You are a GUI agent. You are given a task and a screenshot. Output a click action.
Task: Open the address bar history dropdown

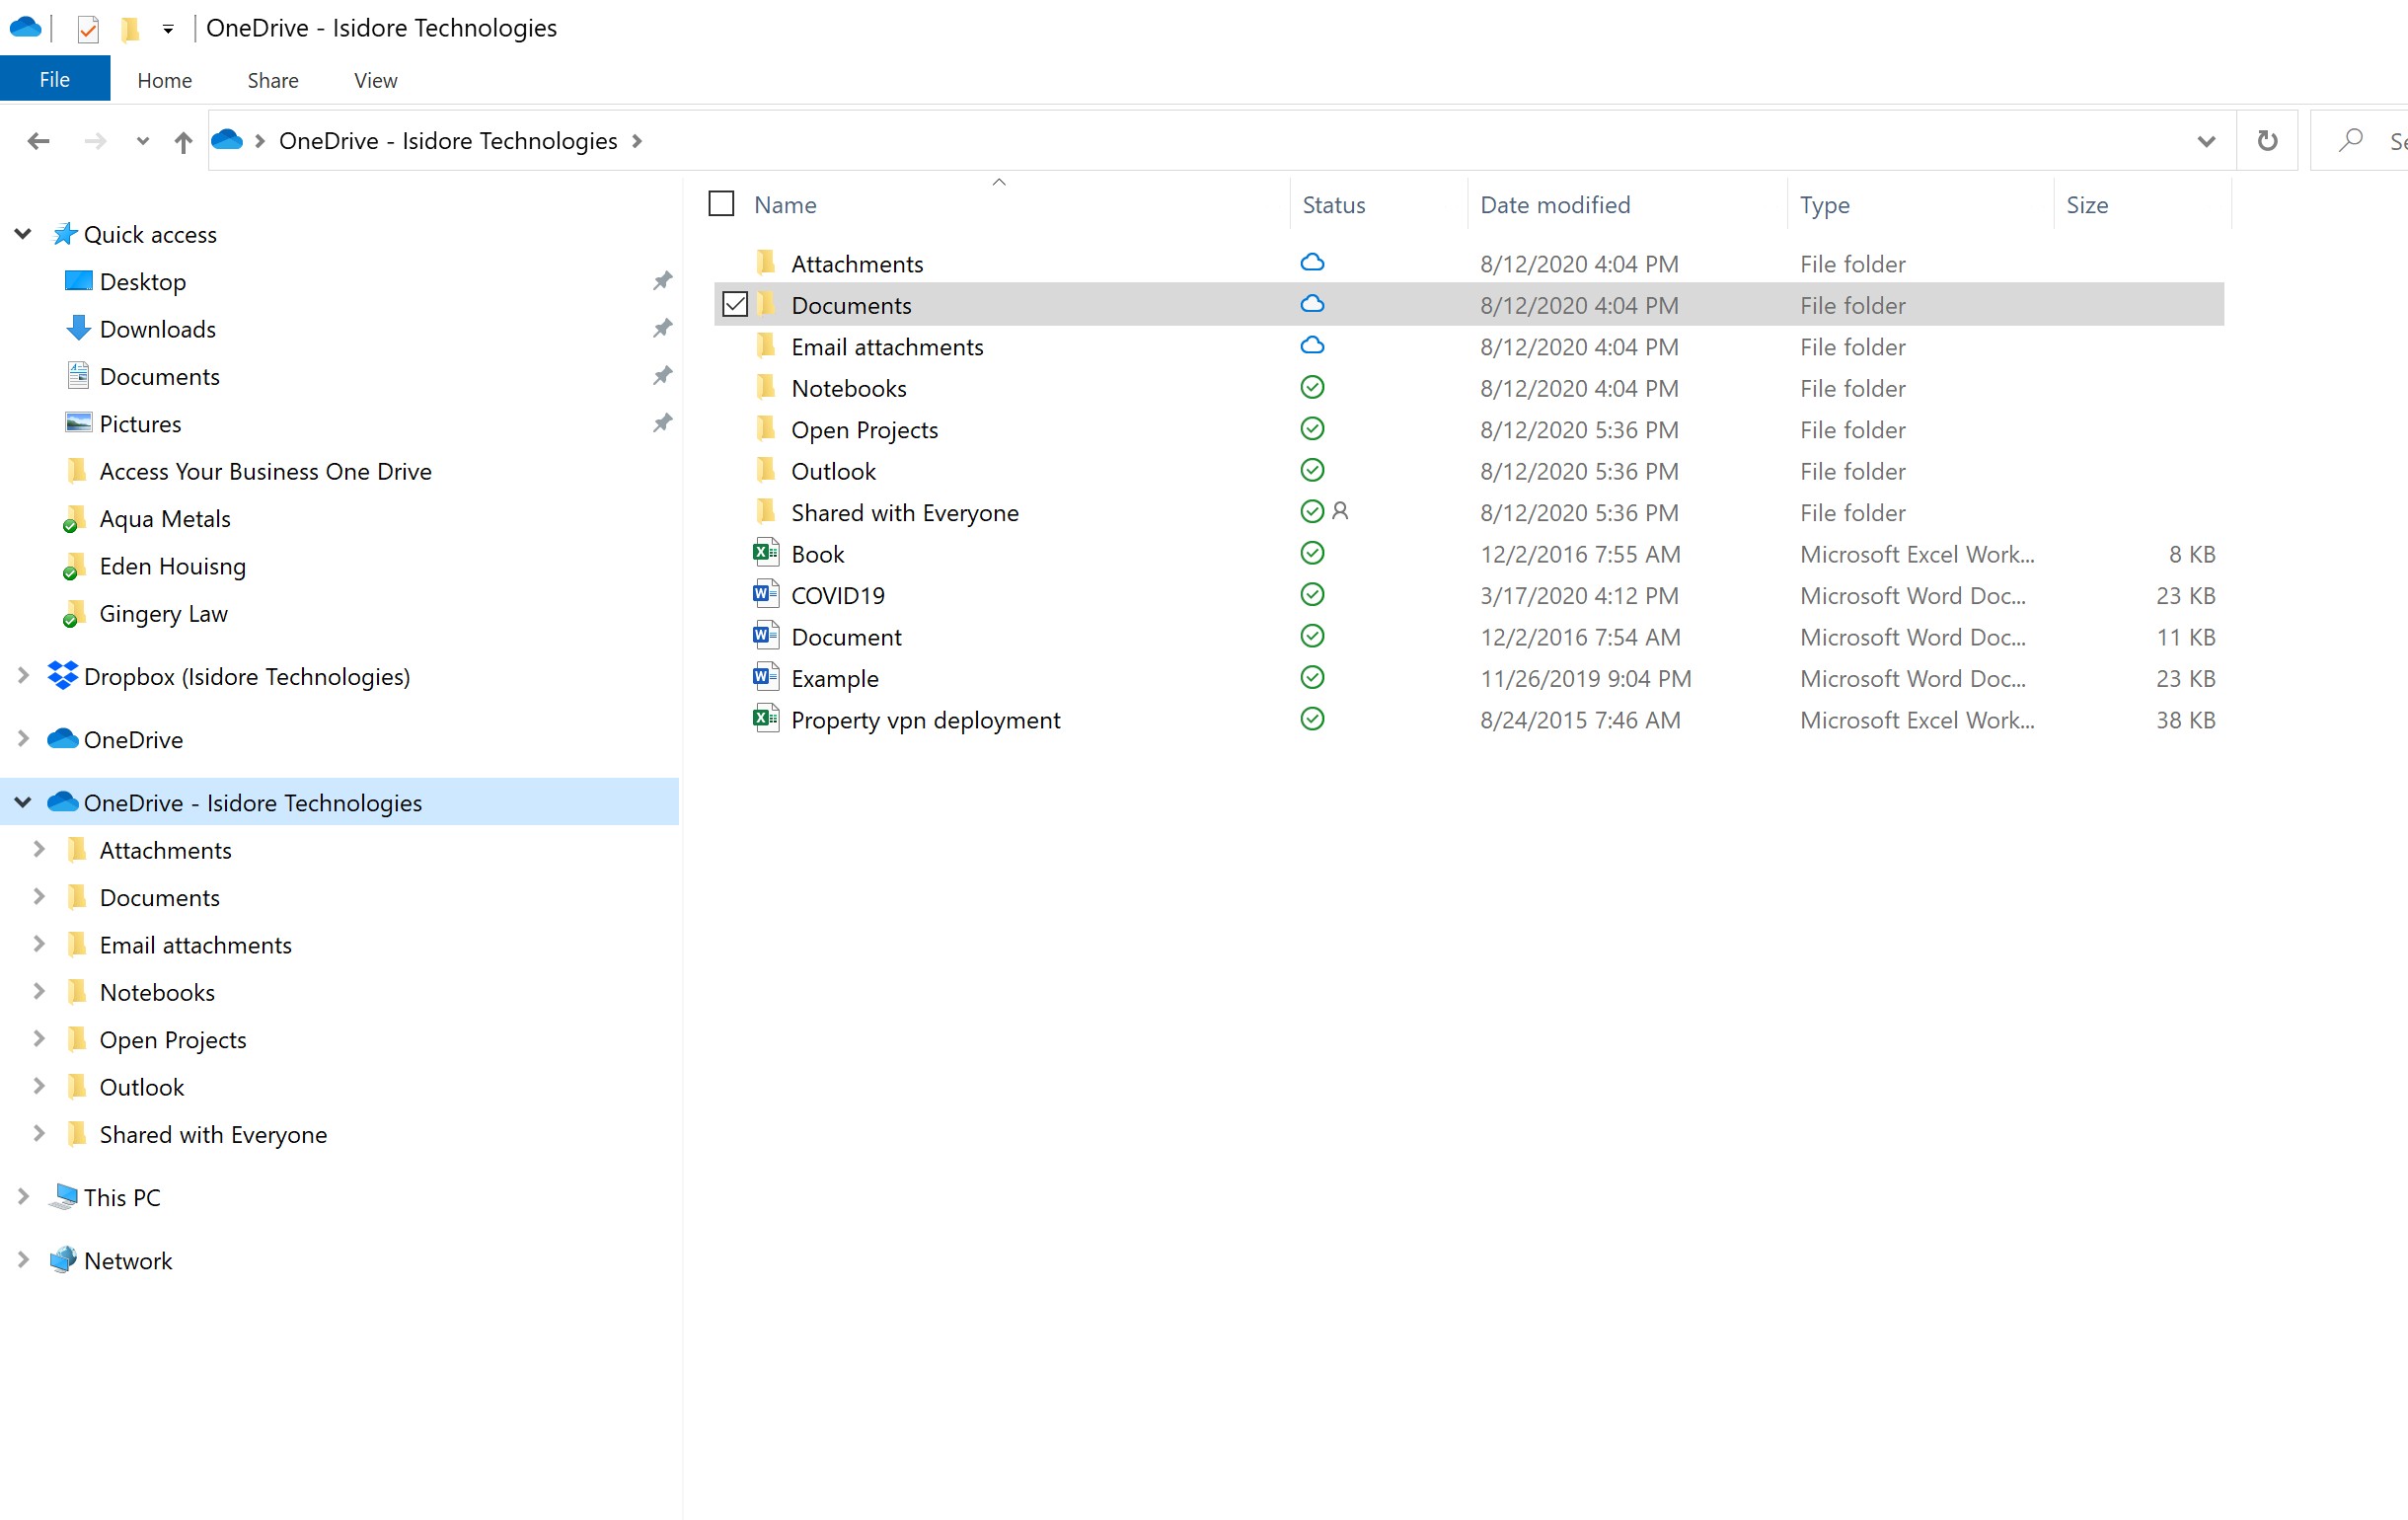click(x=2206, y=141)
